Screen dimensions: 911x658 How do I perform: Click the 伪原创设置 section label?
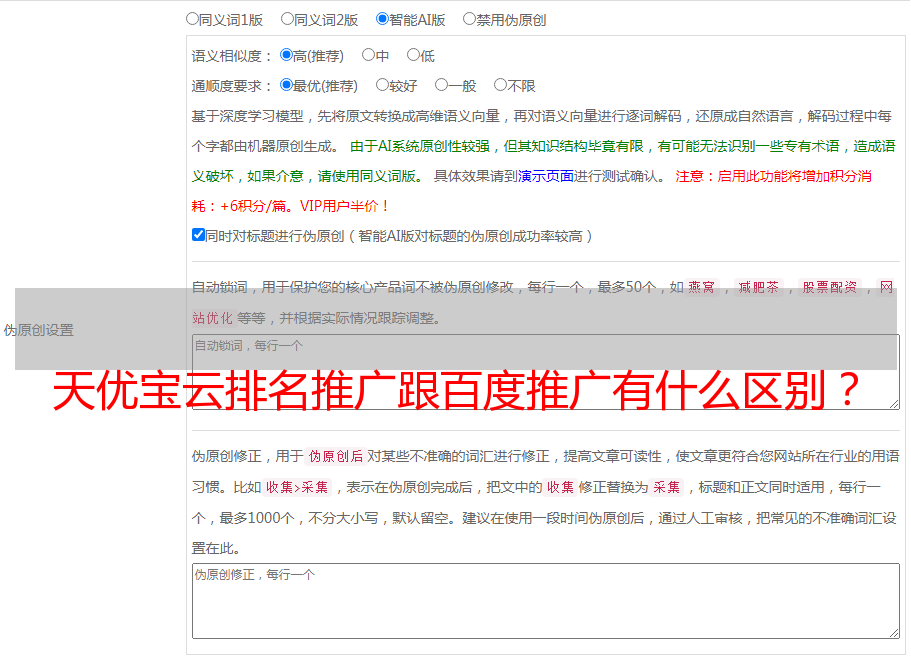click(39, 330)
